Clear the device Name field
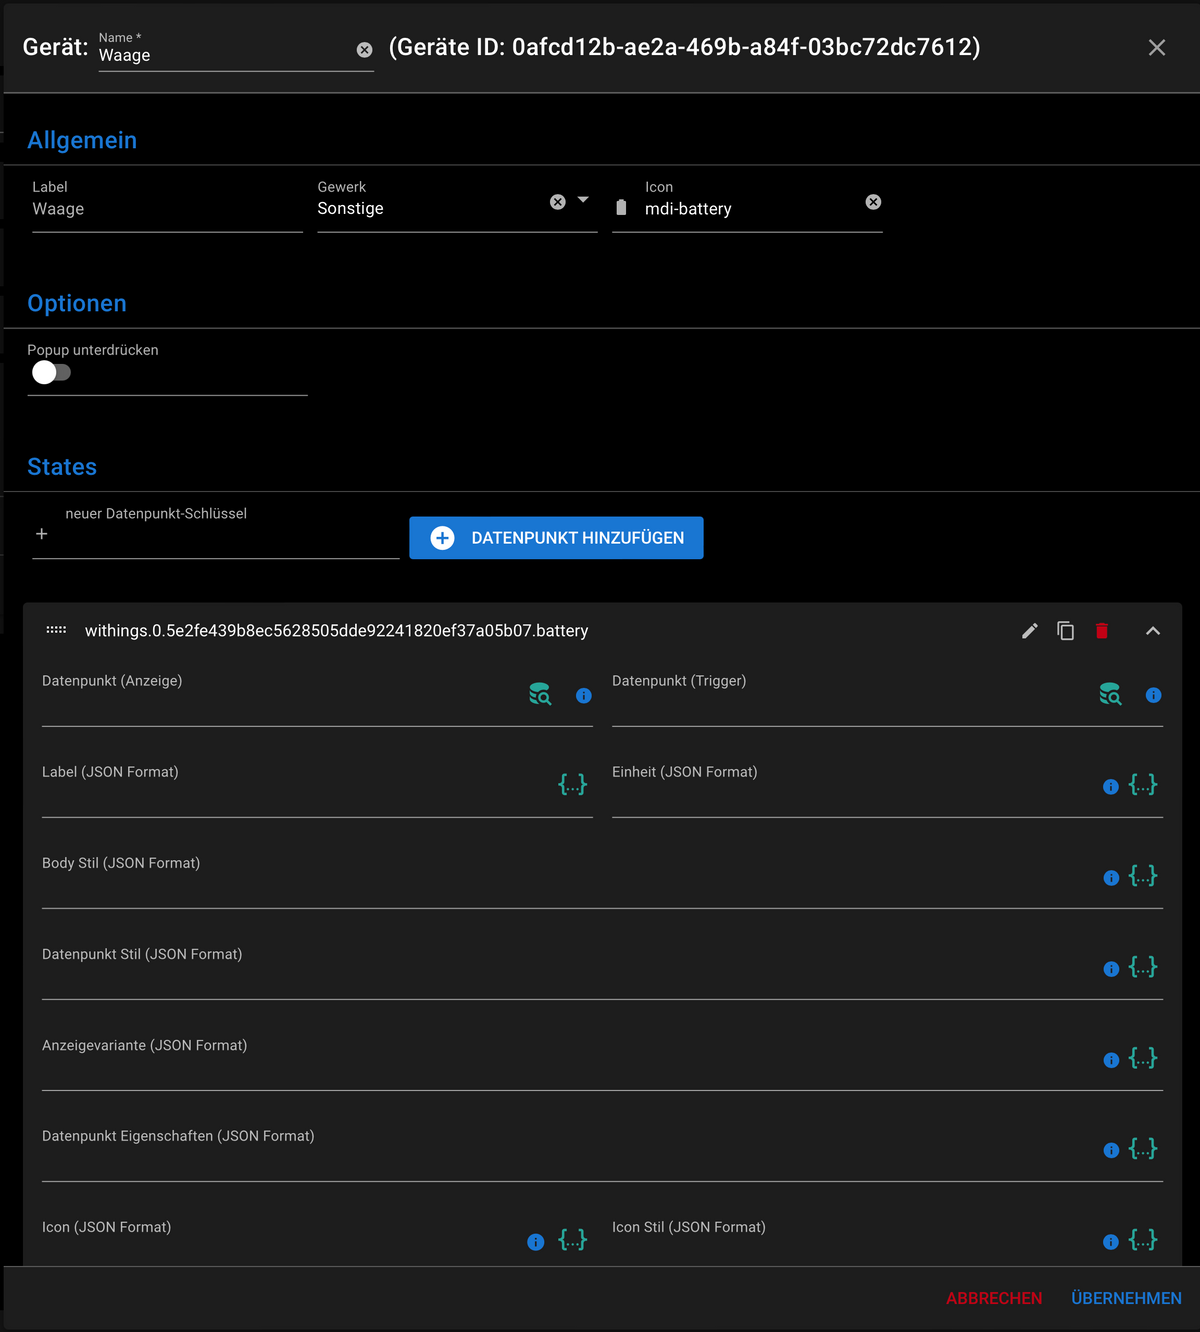Viewport: 1200px width, 1332px height. (365, 50)
